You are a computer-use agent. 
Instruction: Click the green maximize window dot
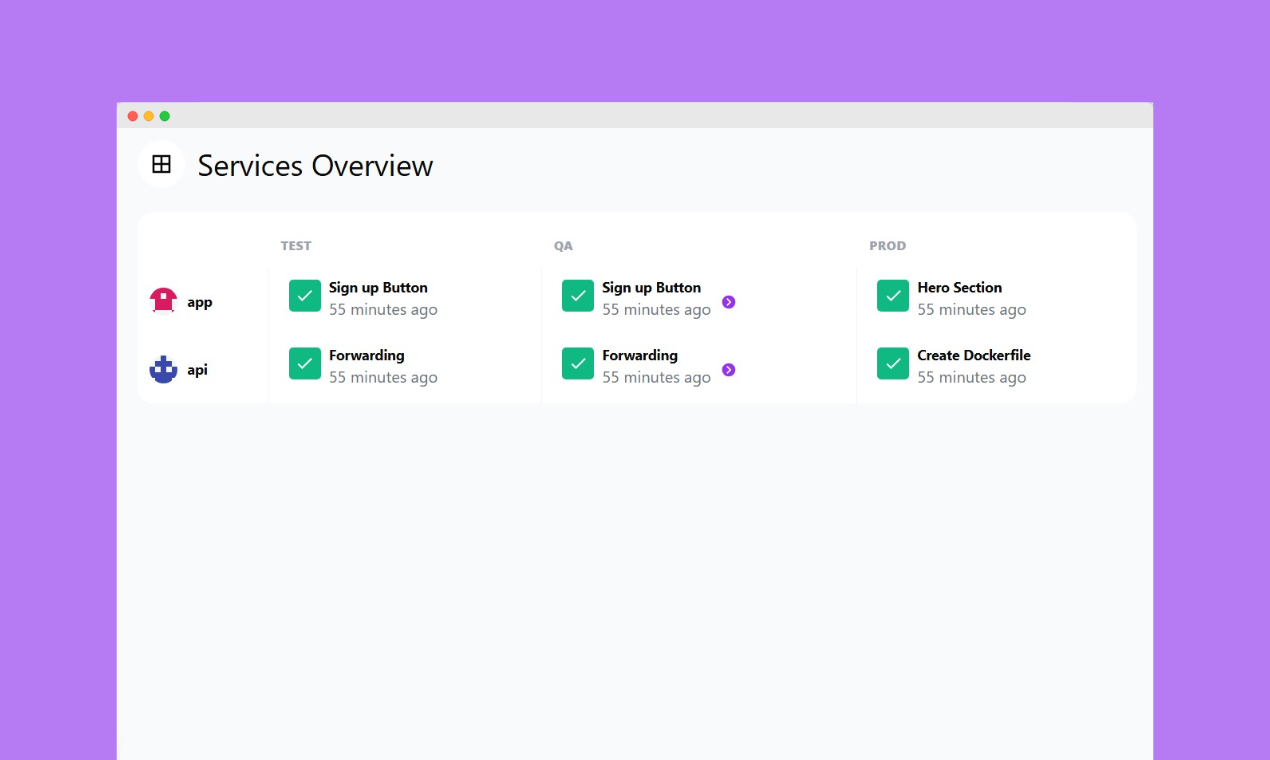click(165, 116)
